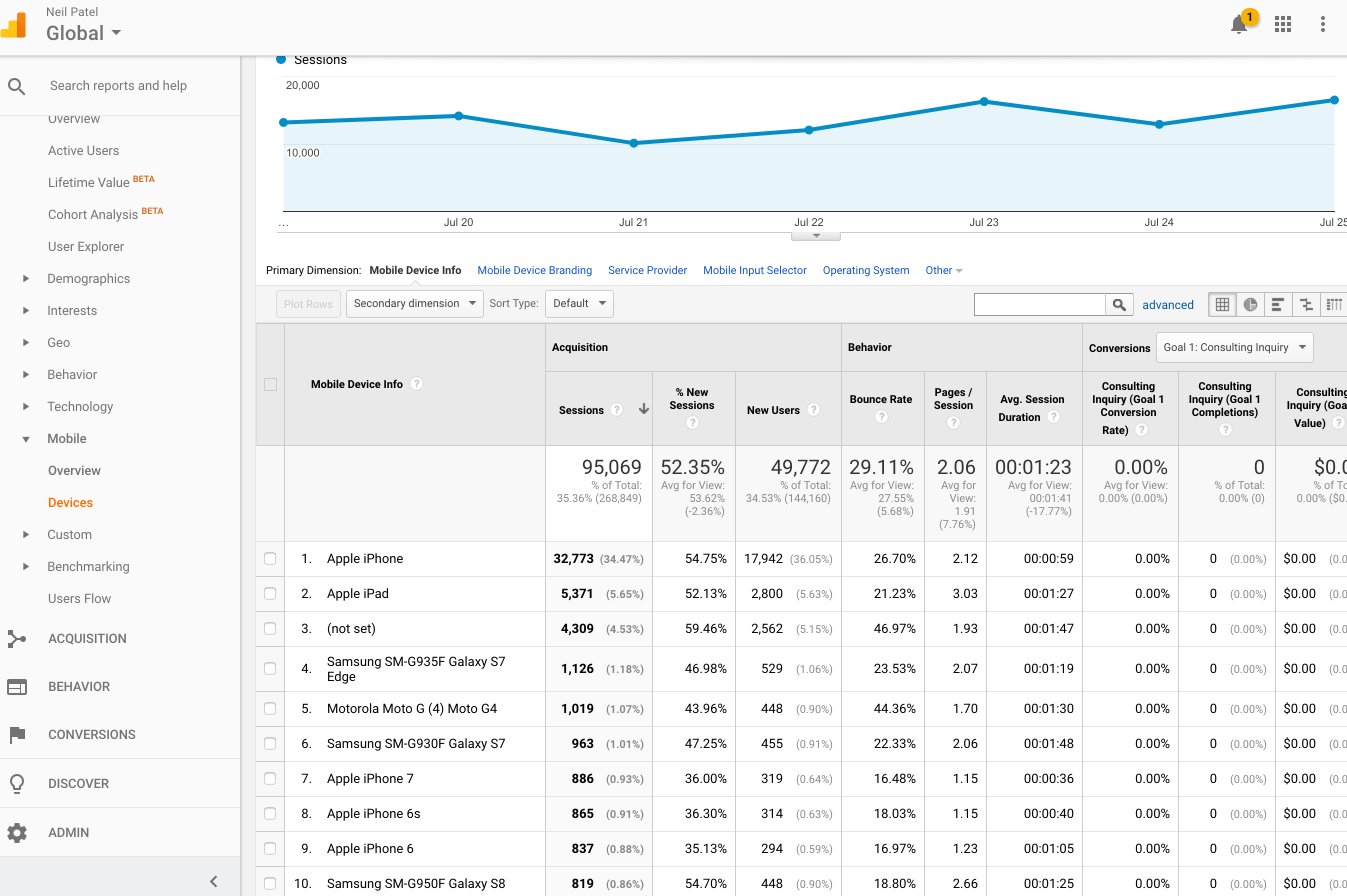Viewport: 1347px width, 896px height.
Task: Click the help icon under Bounce Rate
Action: pyautogui.click(x=881, y=417)
